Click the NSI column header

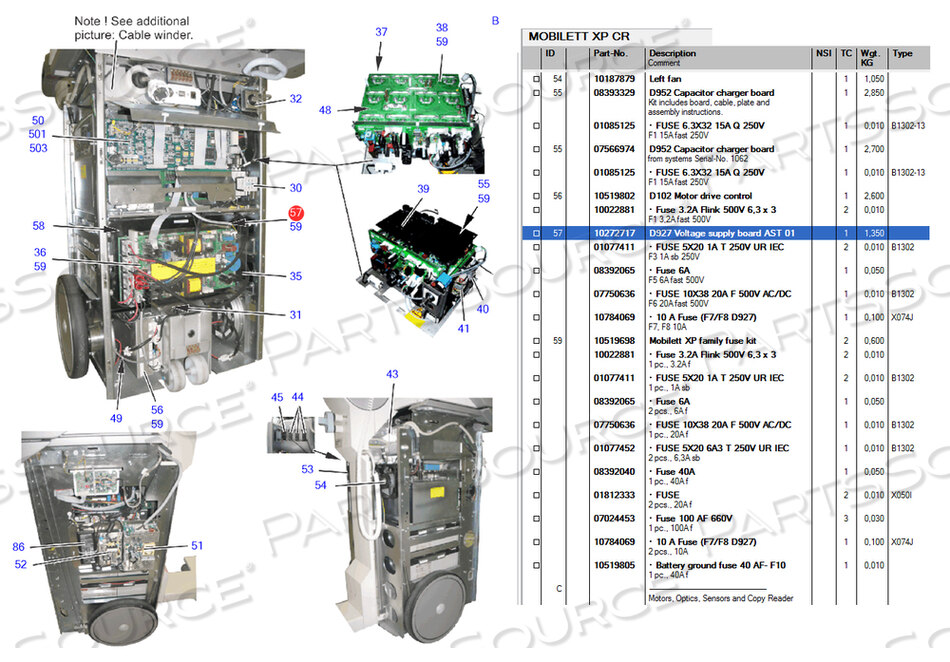pos(823,53)
